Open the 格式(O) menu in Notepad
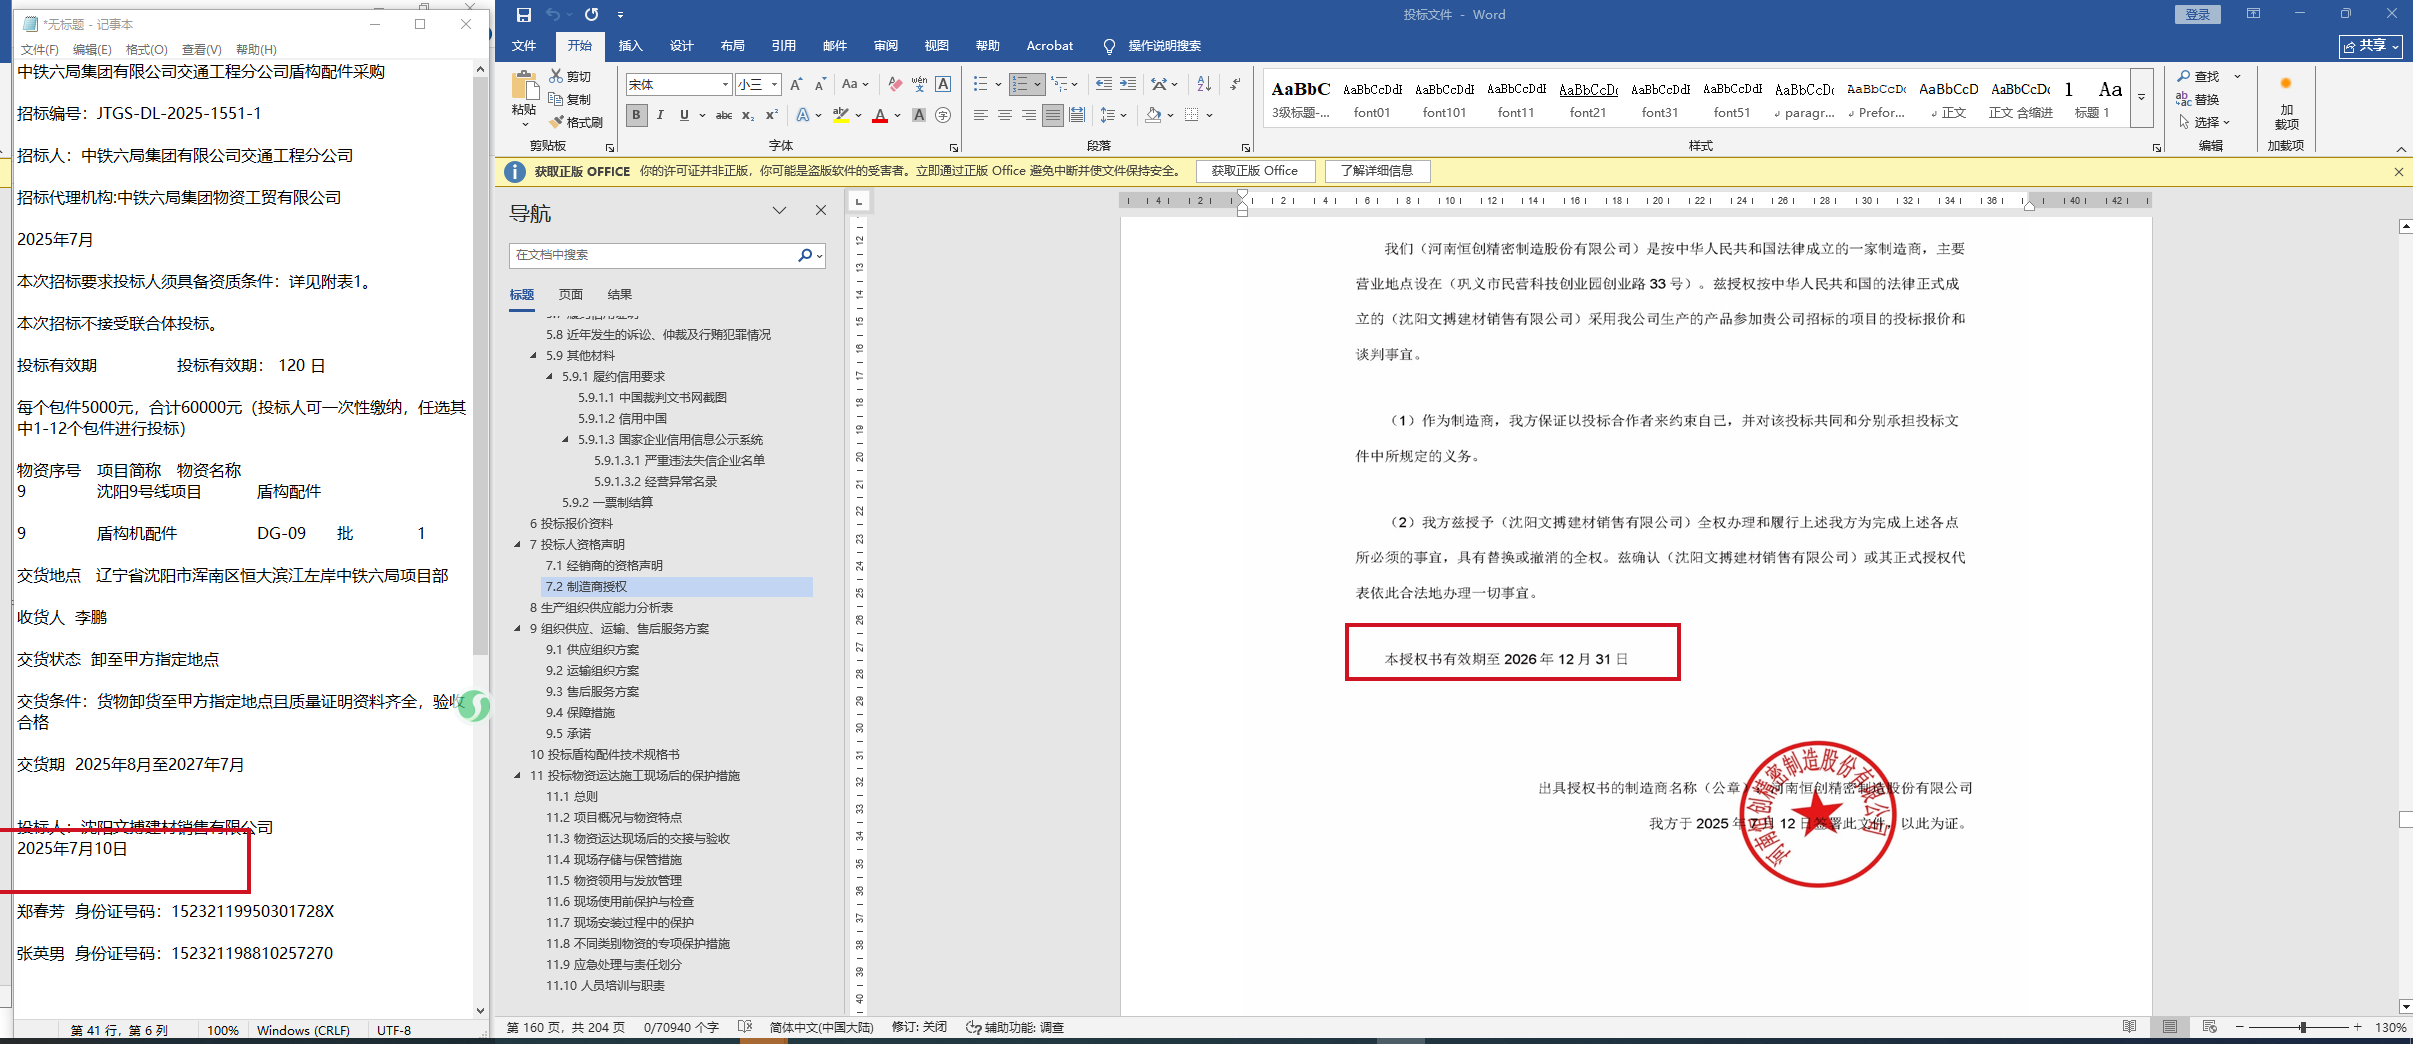This screenshot has height=1044, width=2413. coord(146,50)
